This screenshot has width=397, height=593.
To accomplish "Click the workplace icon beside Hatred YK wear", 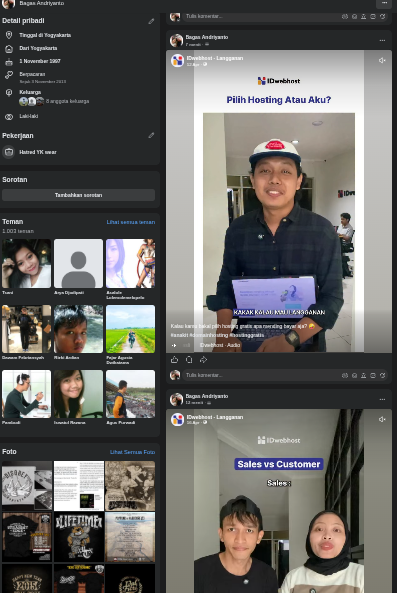I will coord(8,152).
